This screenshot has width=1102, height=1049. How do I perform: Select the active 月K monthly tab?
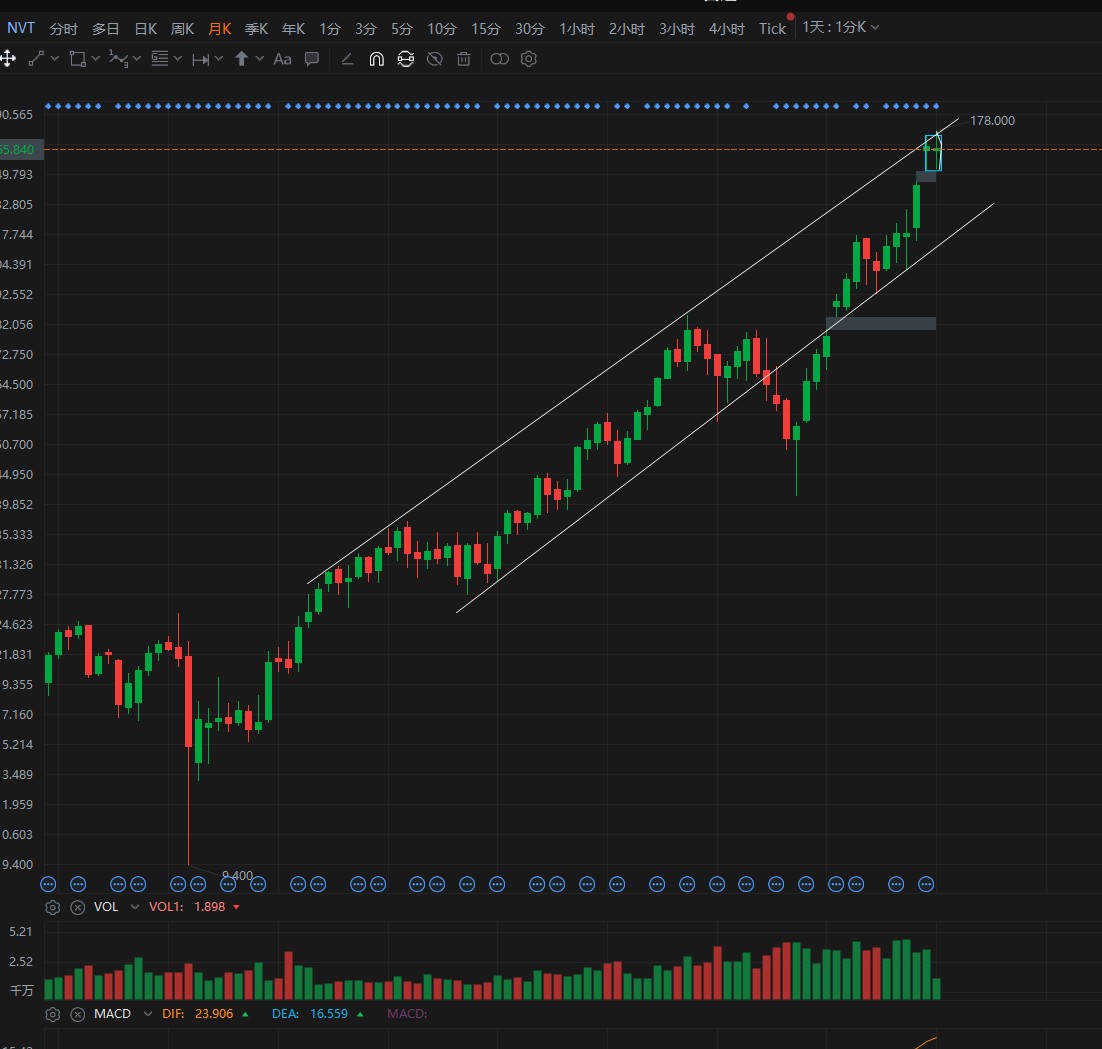point(219,29)
